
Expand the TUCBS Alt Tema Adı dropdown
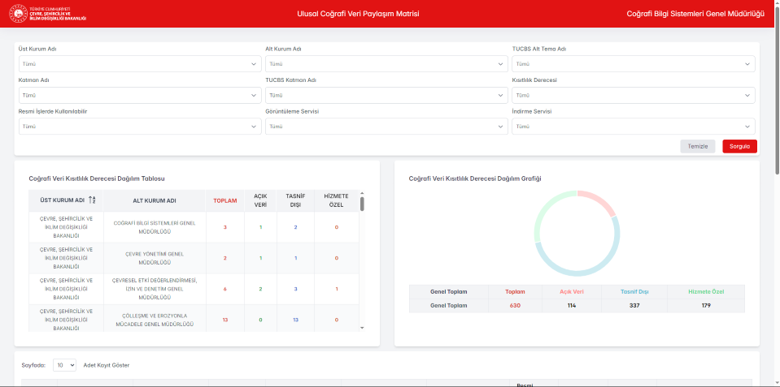click(633, 64)
